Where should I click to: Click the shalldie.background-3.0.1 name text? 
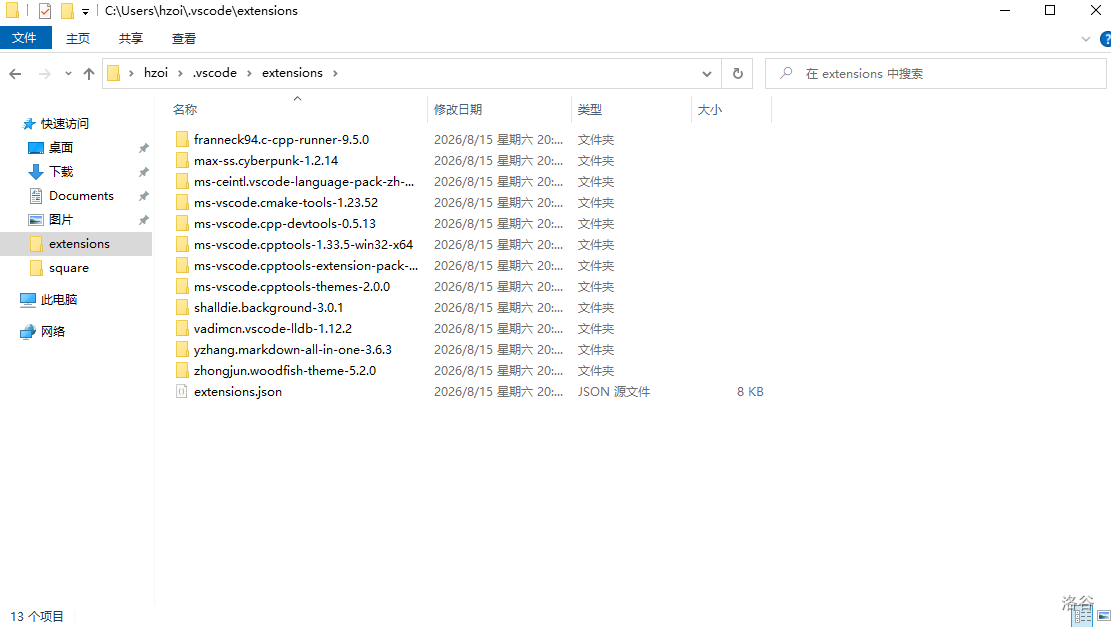269,307
